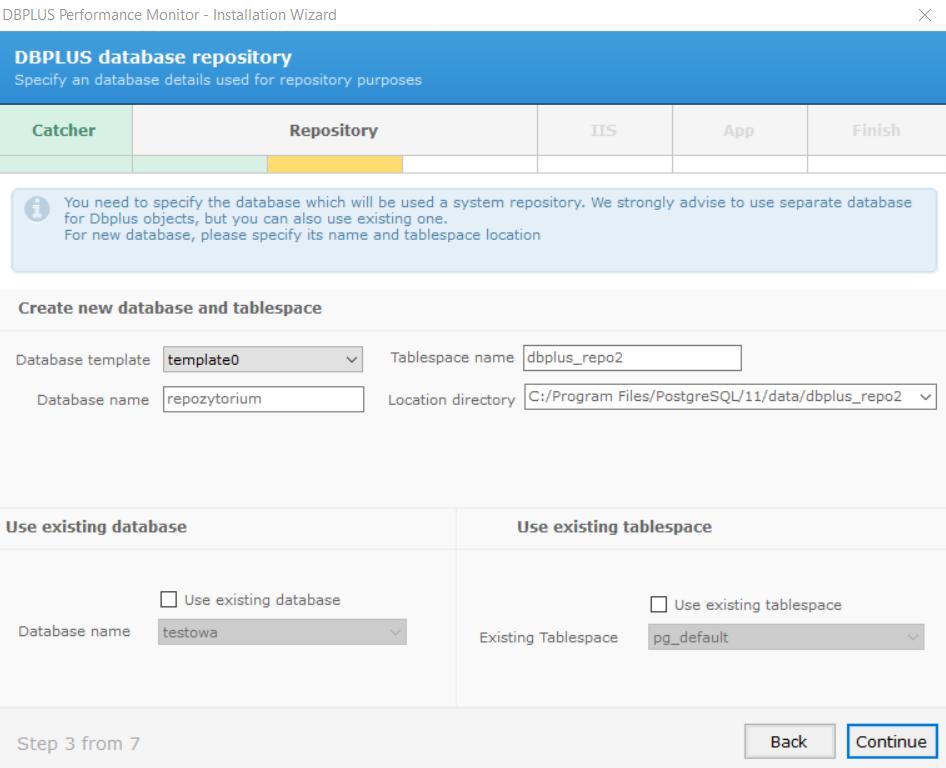Image resolution: width=946 pixels, height=768 pixels.
Task: Click the 'Use existing tablespace' section heading
Action: (614, 527)
